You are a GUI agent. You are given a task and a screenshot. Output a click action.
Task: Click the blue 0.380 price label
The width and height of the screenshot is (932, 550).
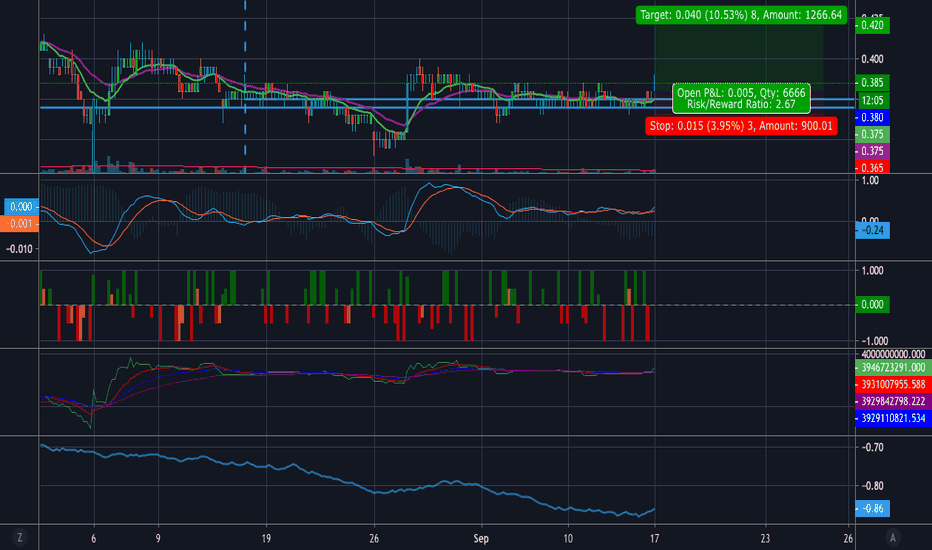[x=872, y=118]
